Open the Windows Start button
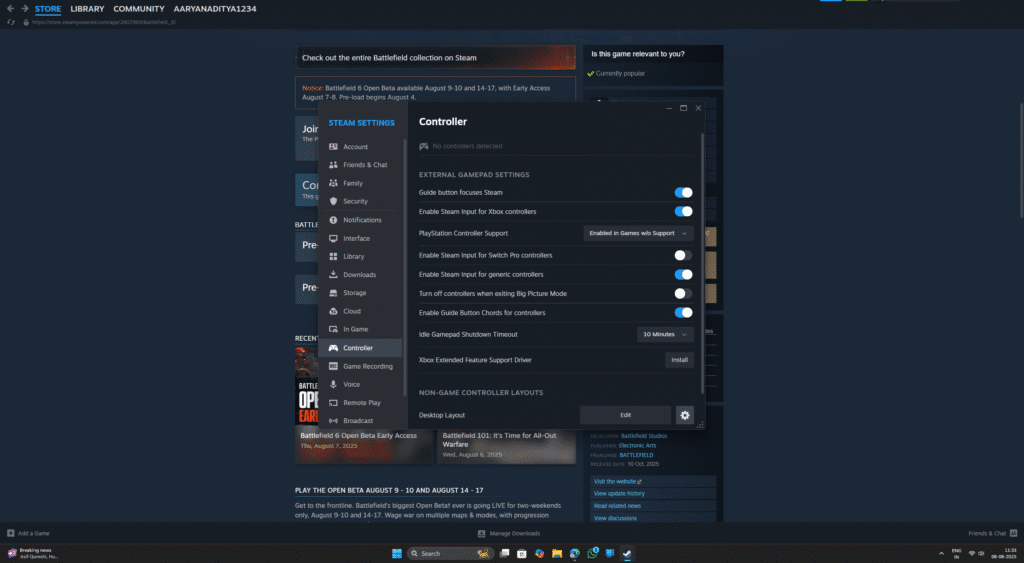This screenshot has height=563, width=1024. point(396,553)
